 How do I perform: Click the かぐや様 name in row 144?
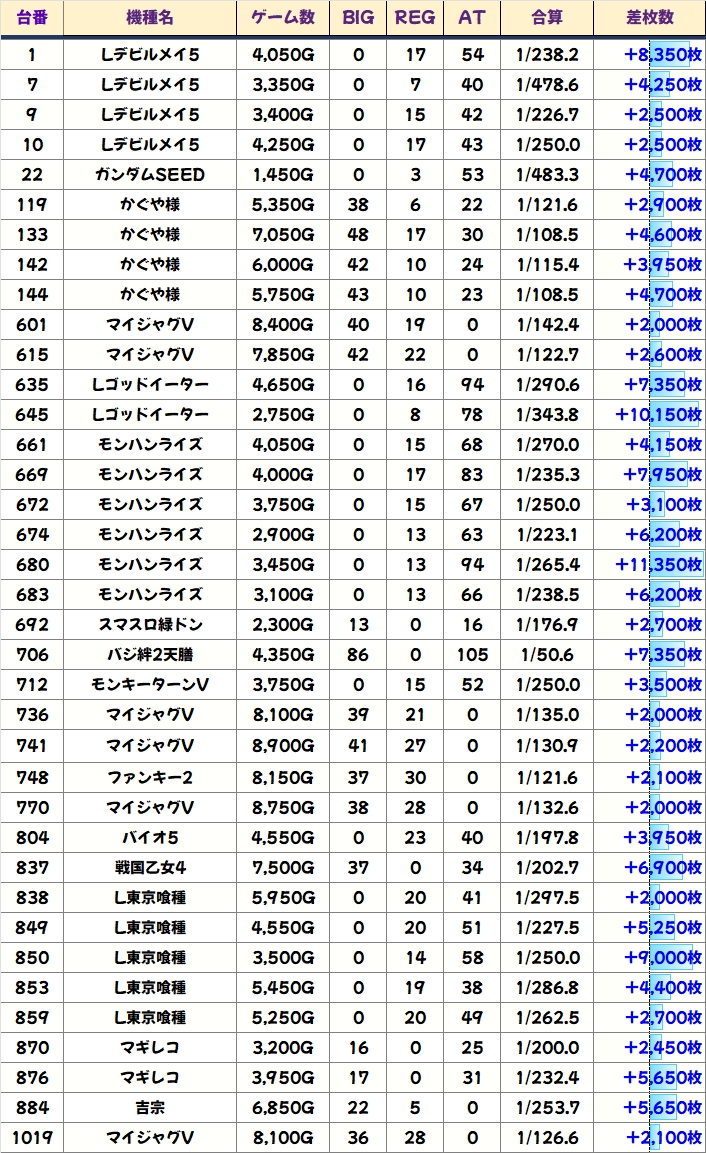coord(150,295)
